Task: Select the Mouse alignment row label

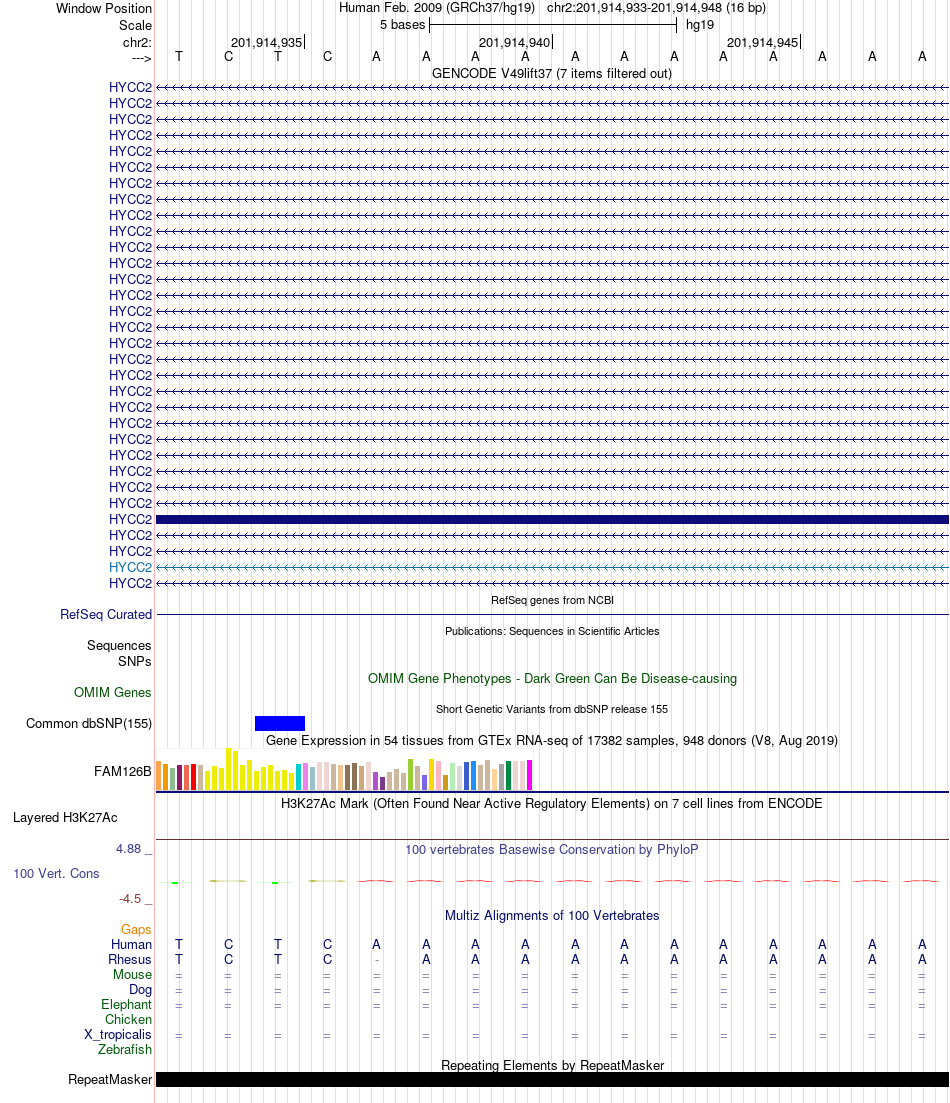Action: [x=132, y=974]
